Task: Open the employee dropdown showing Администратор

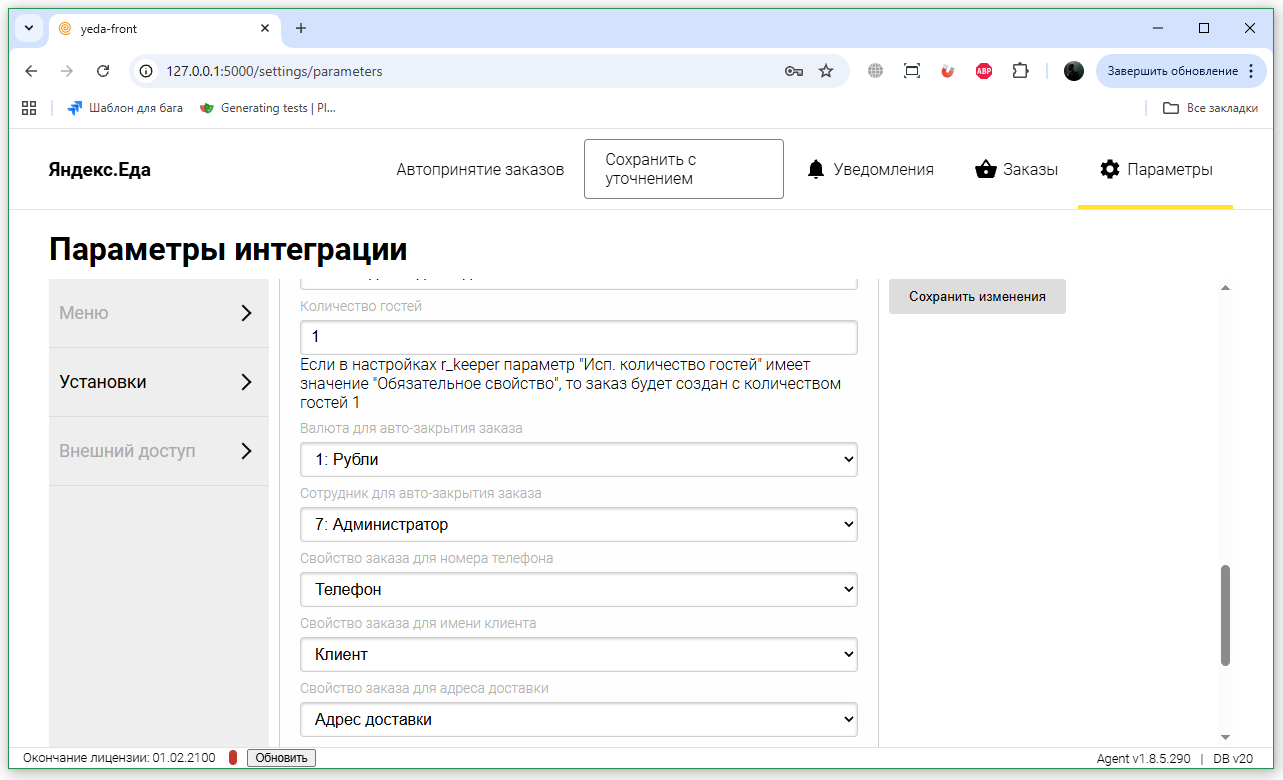Action: 578,525
